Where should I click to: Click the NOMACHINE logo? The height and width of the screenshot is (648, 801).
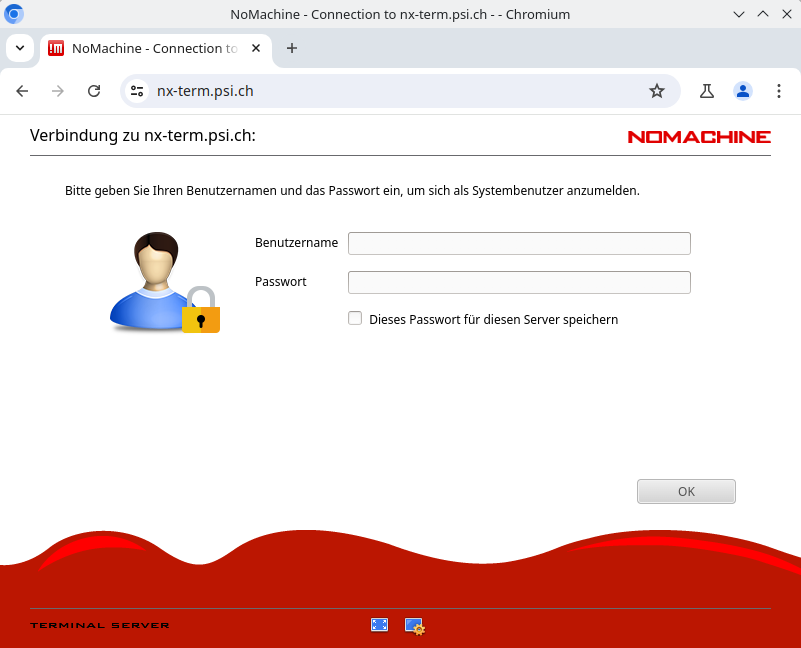[698, 137]
